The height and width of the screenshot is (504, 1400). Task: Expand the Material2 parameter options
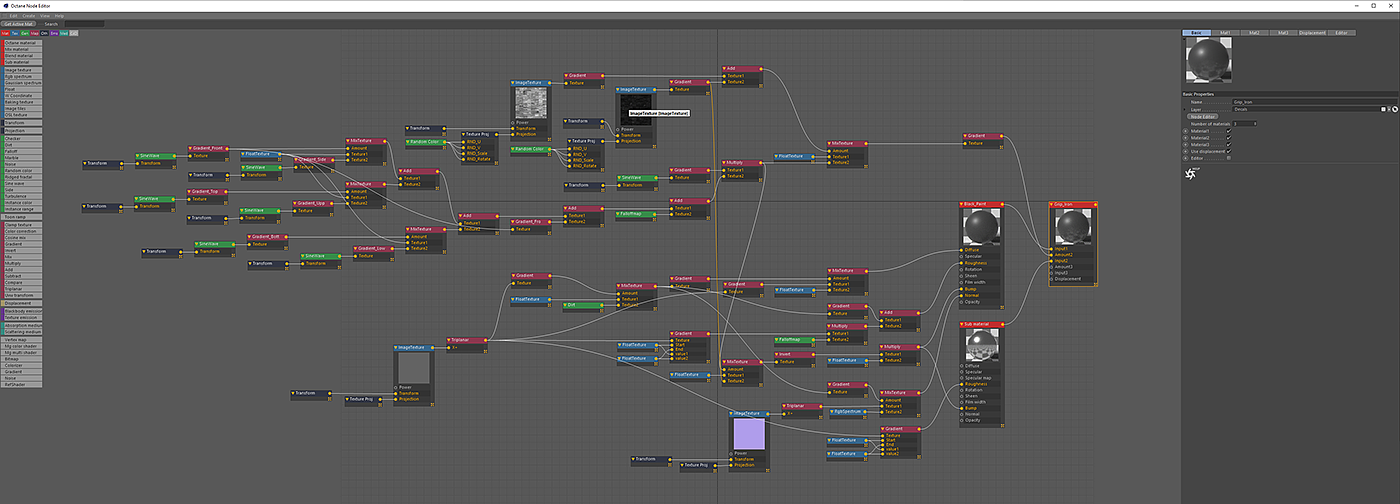click(x=1186, y=138)
